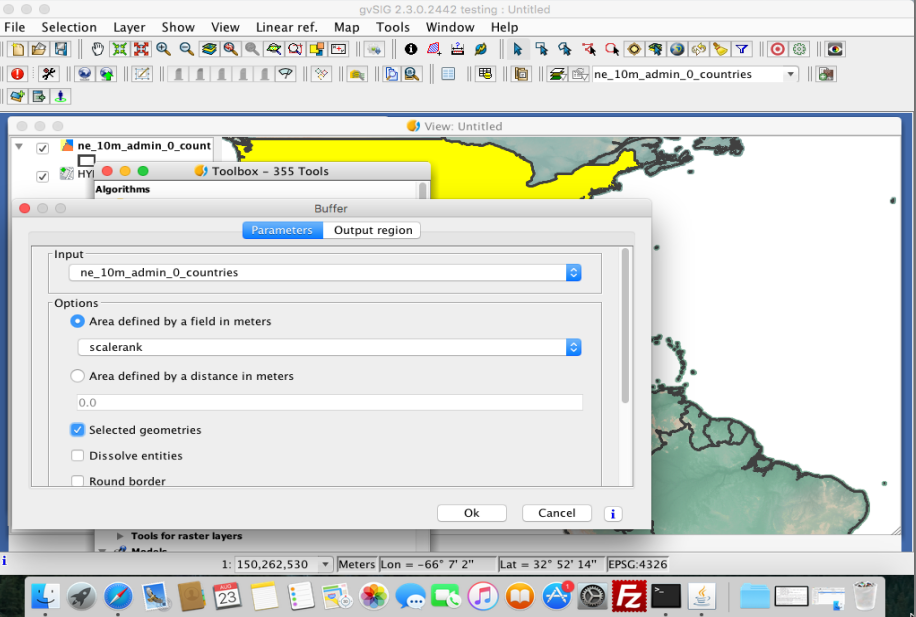Open the map scale dropdown in status bar
This screenshot has width=916, height=617.
tap(324, 565)
